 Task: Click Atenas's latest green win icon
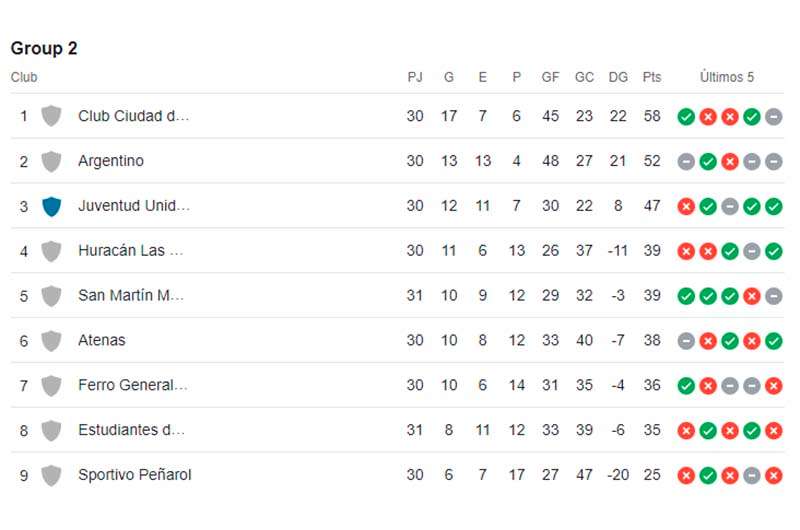click(x=773, y=341)
